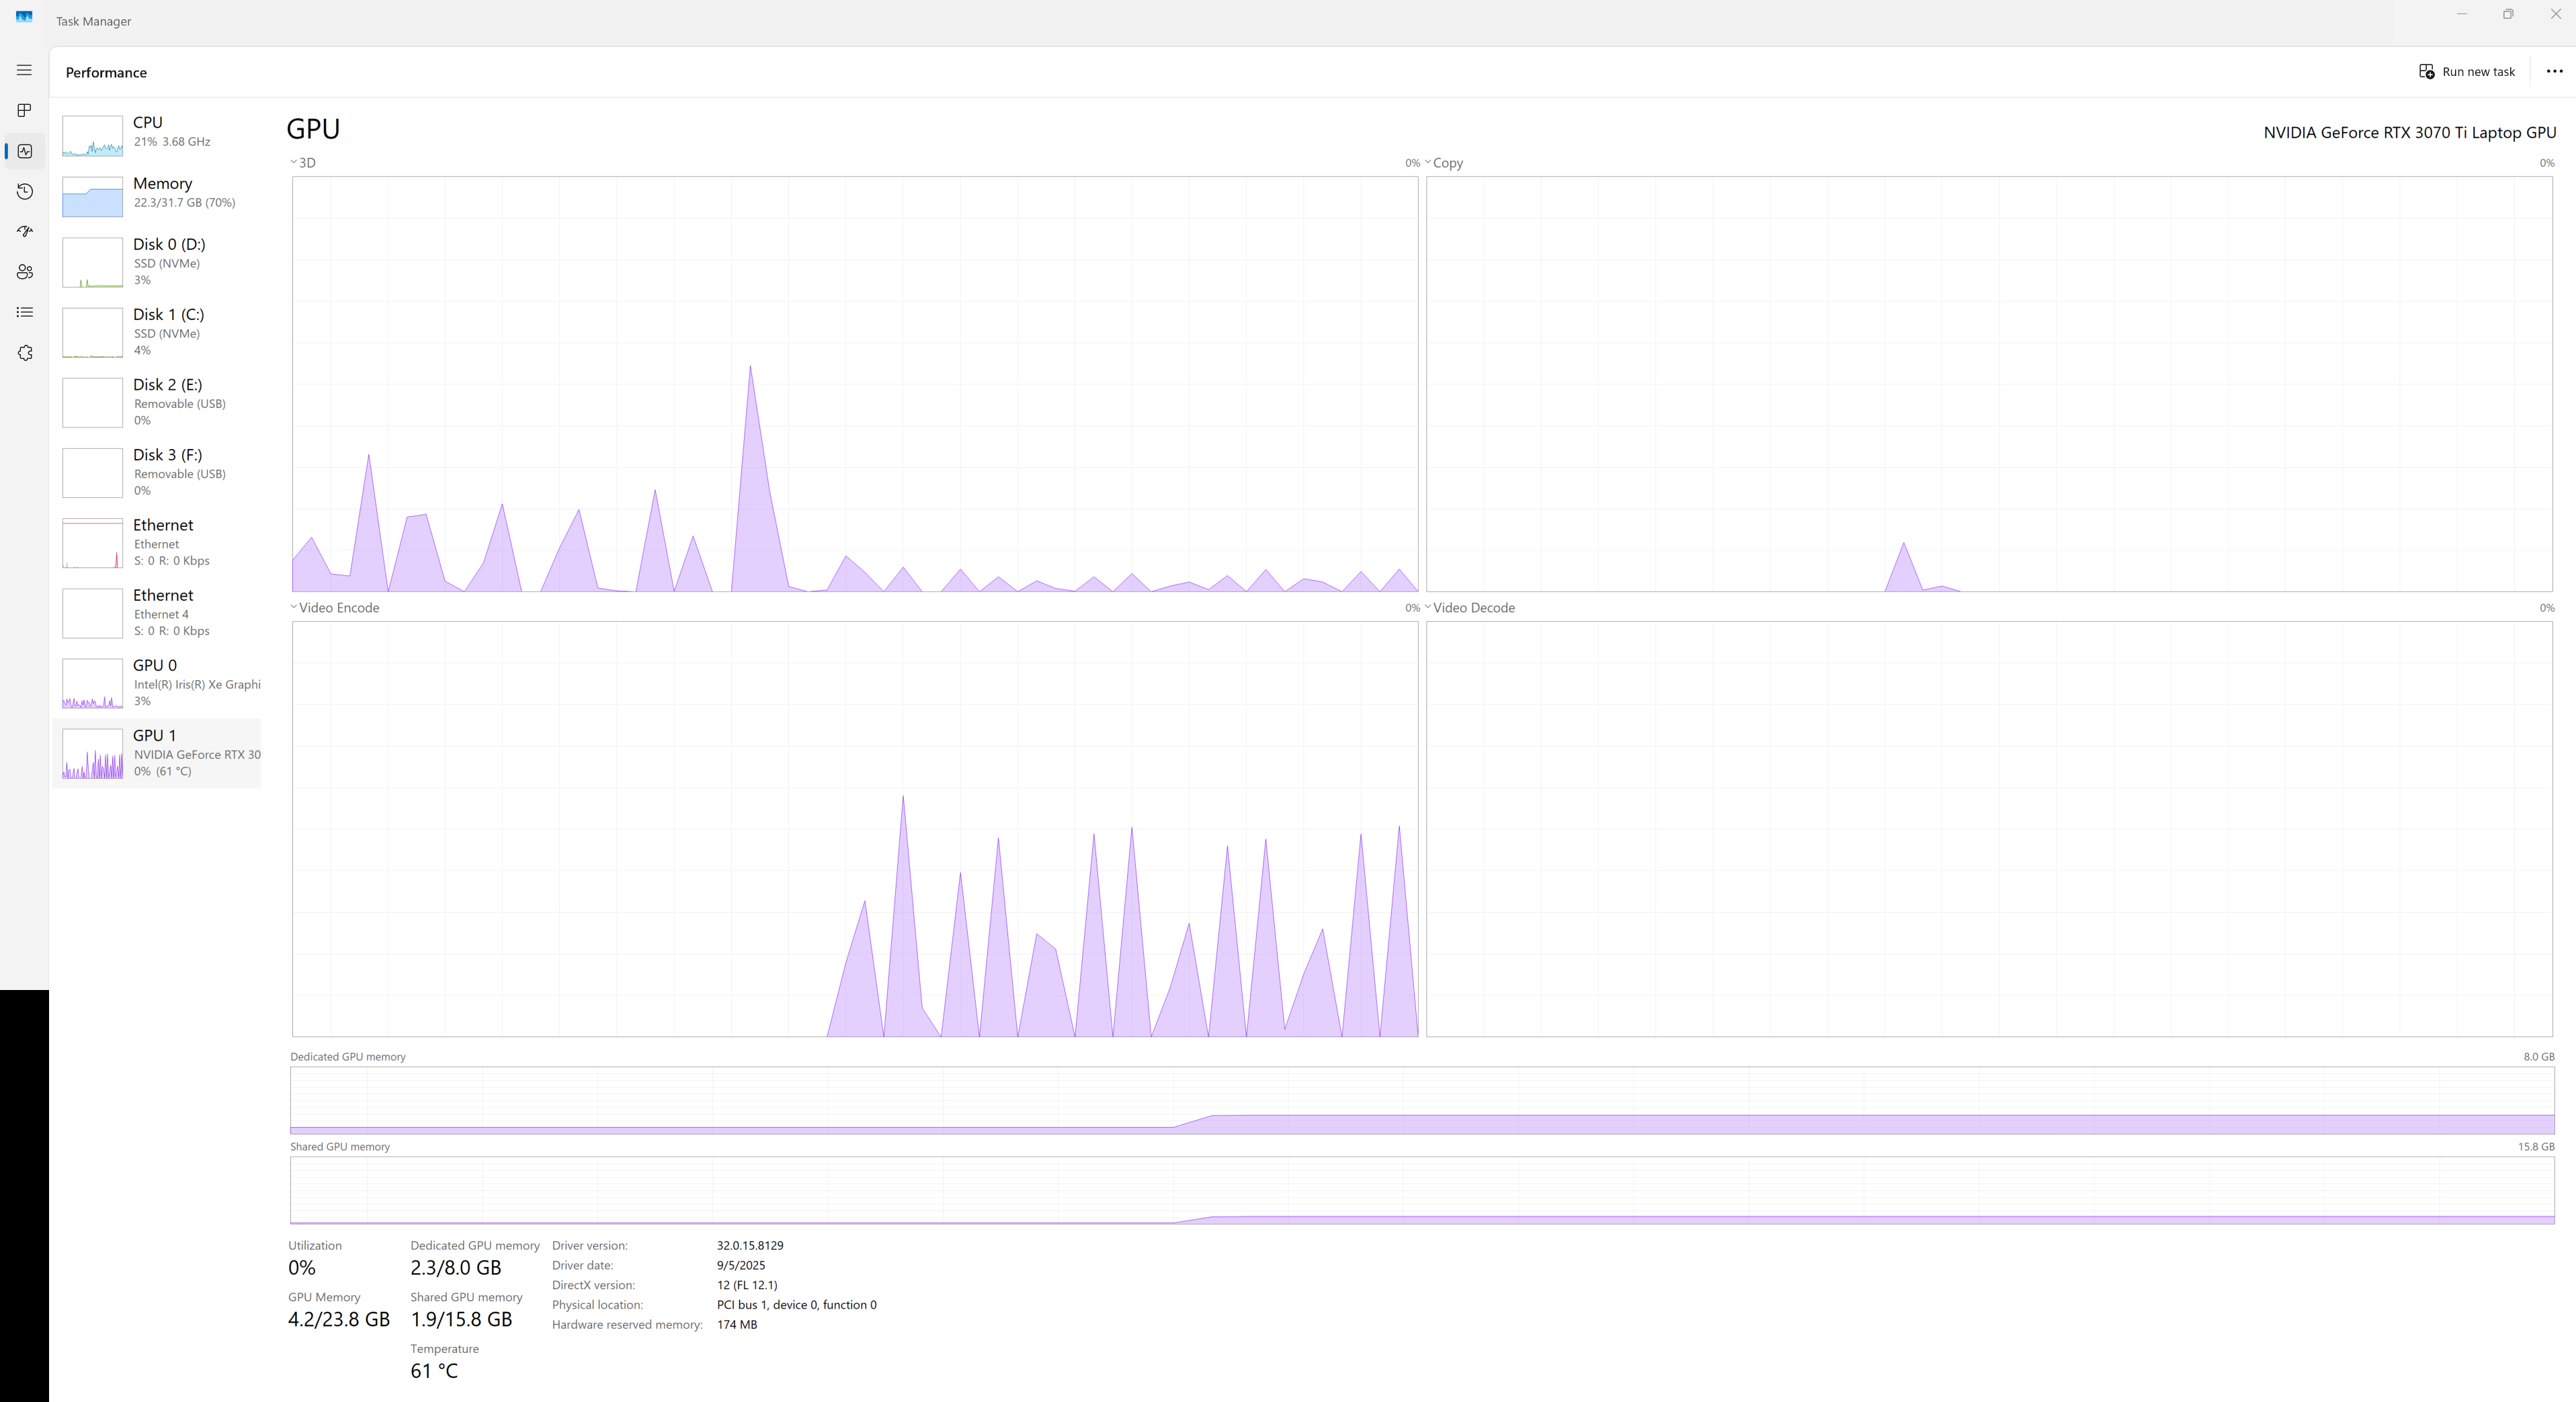Open the Services page icon
This screenshot has height=1402, width=2576.
point(24,353)
